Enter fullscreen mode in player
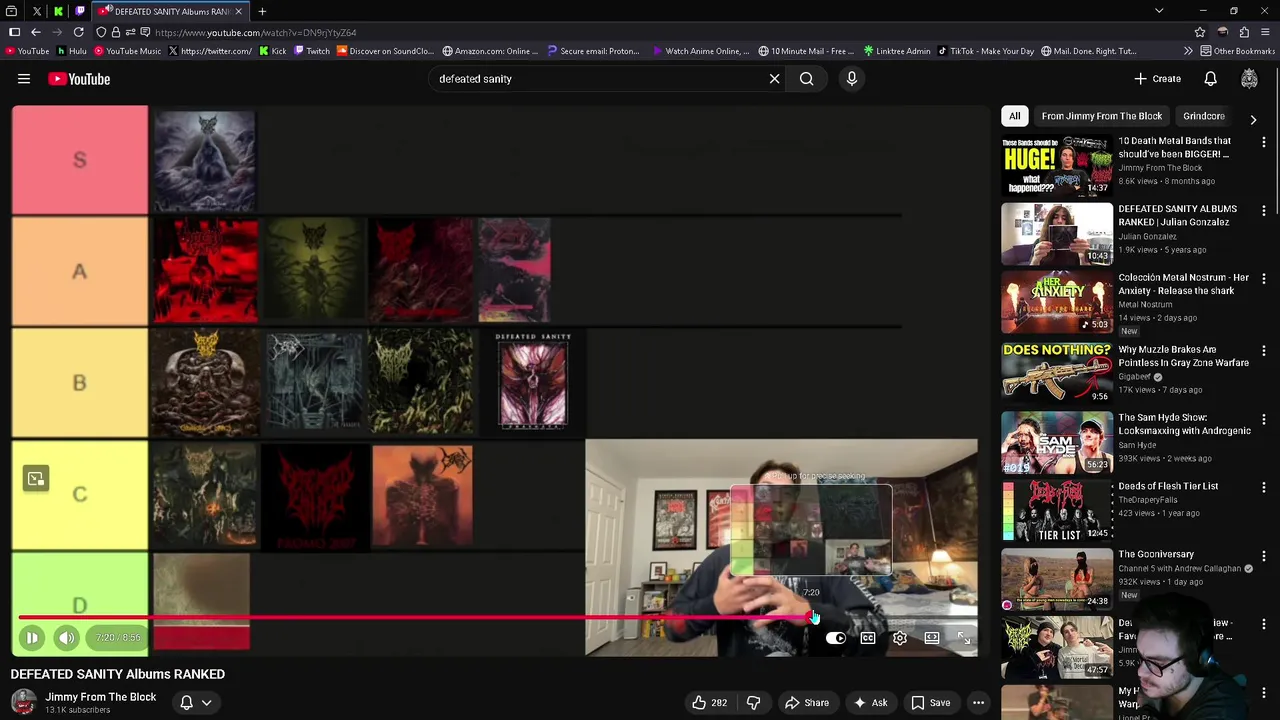The height and width of the screenshot is (720, 1280). pos(964,638)
